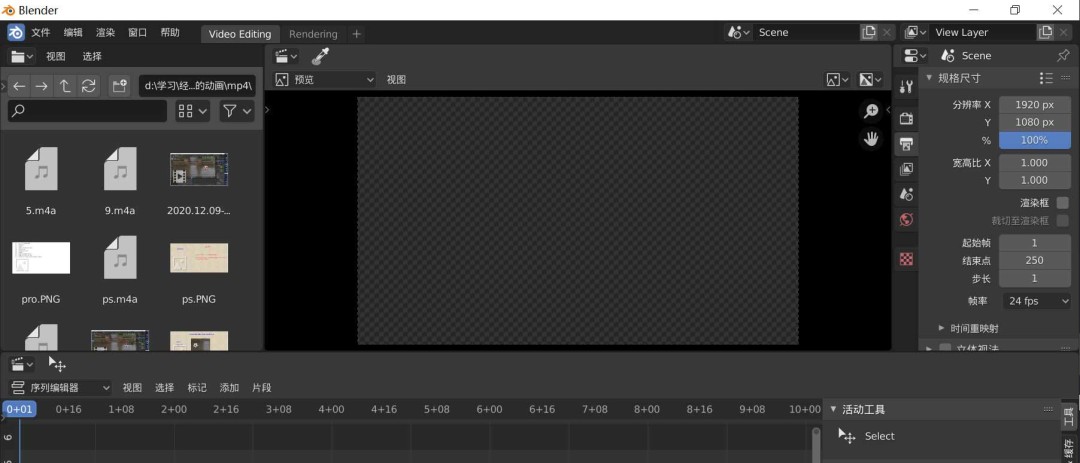Image resolution: width=1080 pixels, height=463 pixels.
Task: Open the preview editor type dropdown
Action: pos(286,56)
